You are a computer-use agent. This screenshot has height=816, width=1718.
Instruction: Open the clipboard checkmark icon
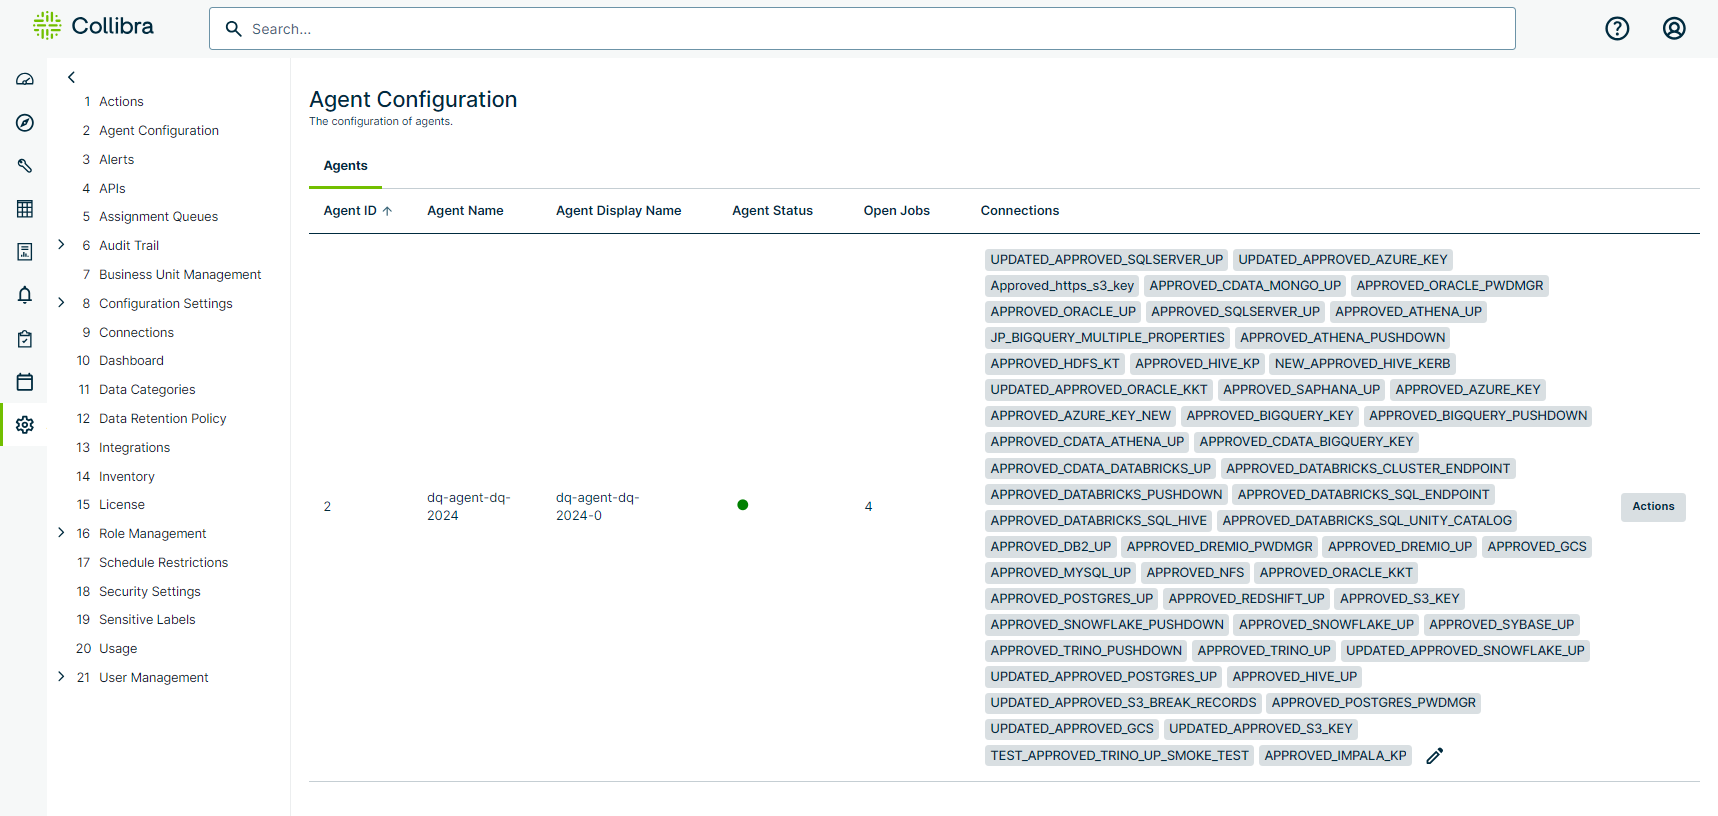pos(25,339)
